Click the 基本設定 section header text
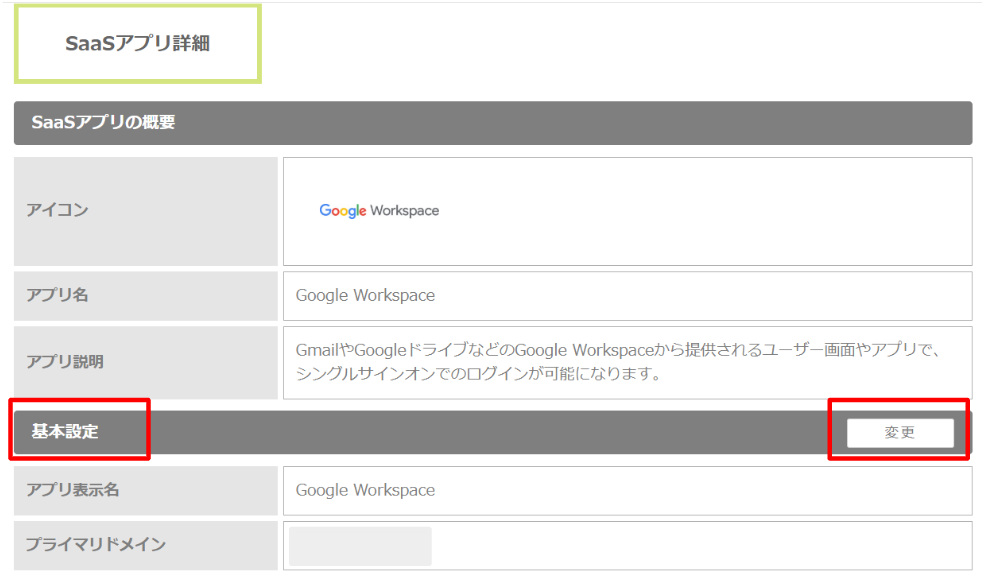This screenshot has width=982, height=577. 63,432
